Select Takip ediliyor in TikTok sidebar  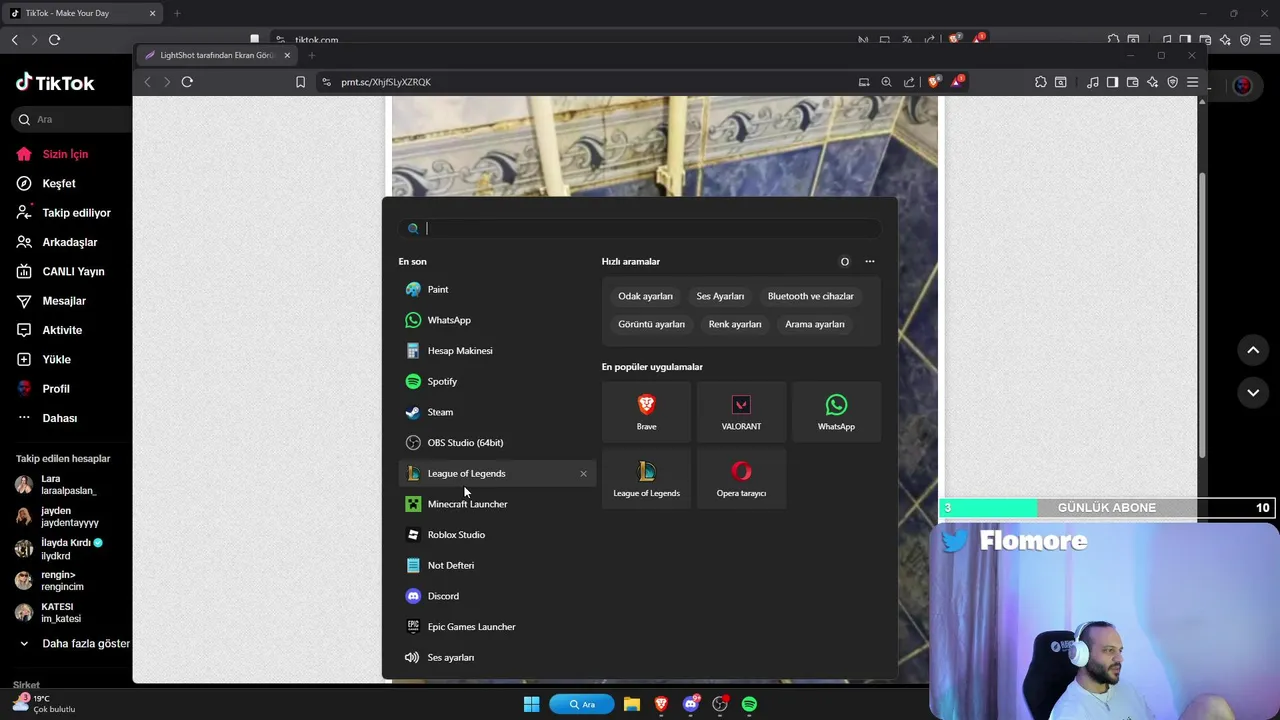[63, 213]
